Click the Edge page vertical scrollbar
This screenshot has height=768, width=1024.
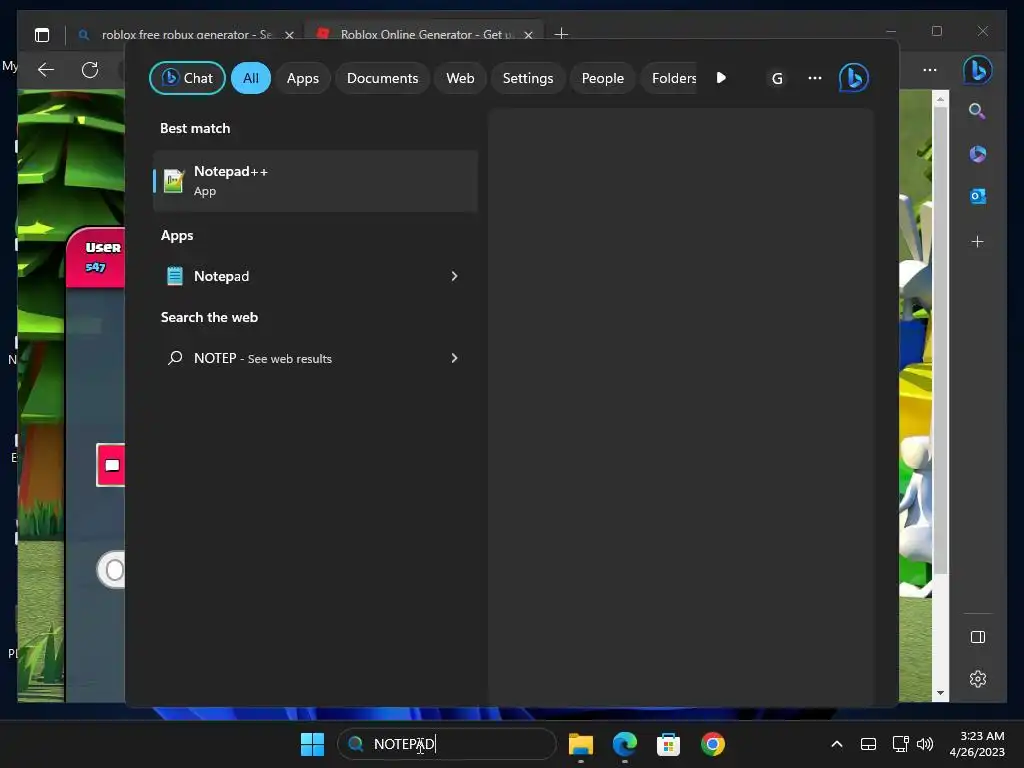(940, 340)
